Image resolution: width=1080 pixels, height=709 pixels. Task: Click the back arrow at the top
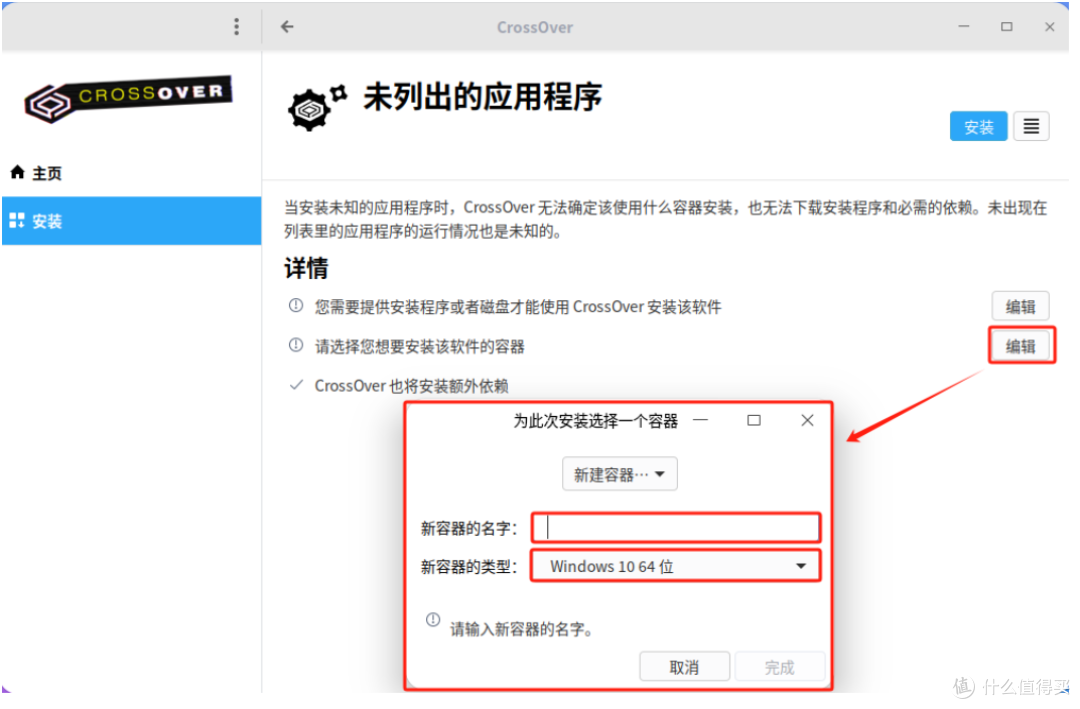pyautogui.click(x=287, y=27)
